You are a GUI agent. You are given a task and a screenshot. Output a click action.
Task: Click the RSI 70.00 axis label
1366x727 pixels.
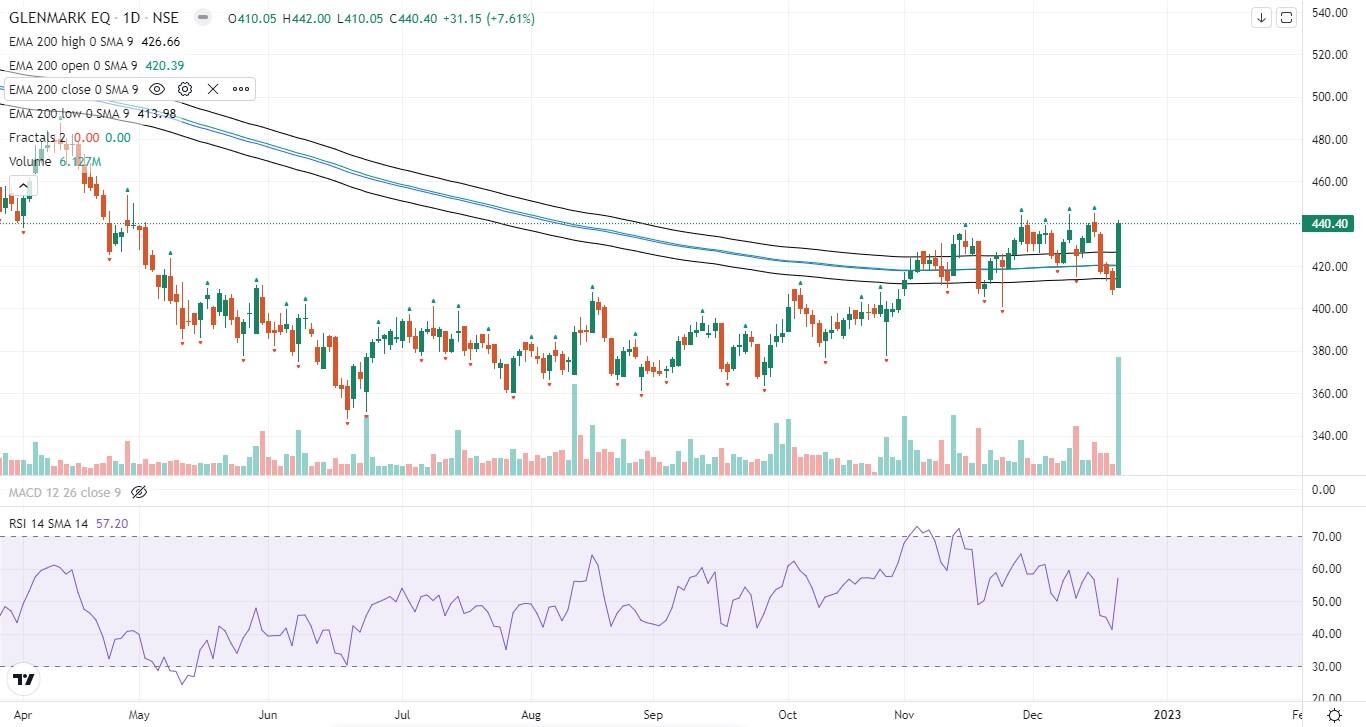(1326, 537)
